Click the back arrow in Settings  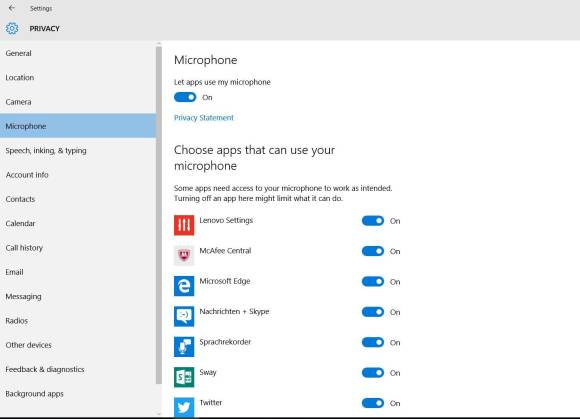pos(11,8)
